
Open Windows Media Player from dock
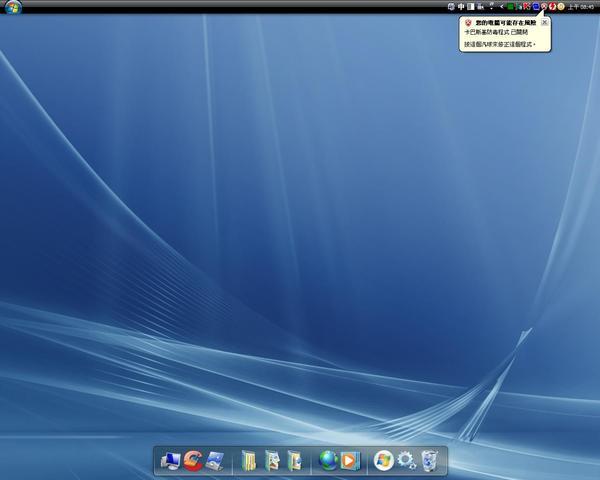350,460
